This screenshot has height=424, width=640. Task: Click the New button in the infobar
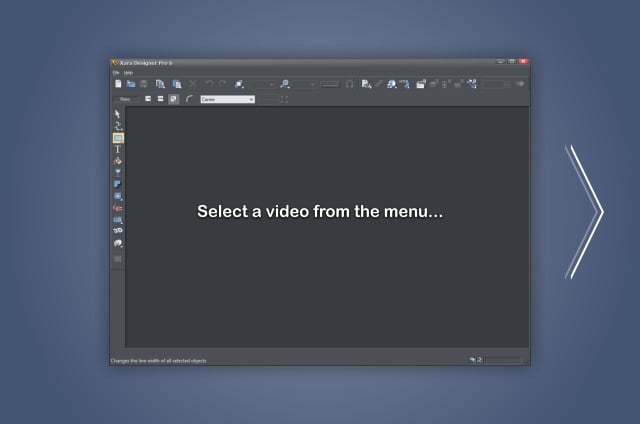pos(126,99)
